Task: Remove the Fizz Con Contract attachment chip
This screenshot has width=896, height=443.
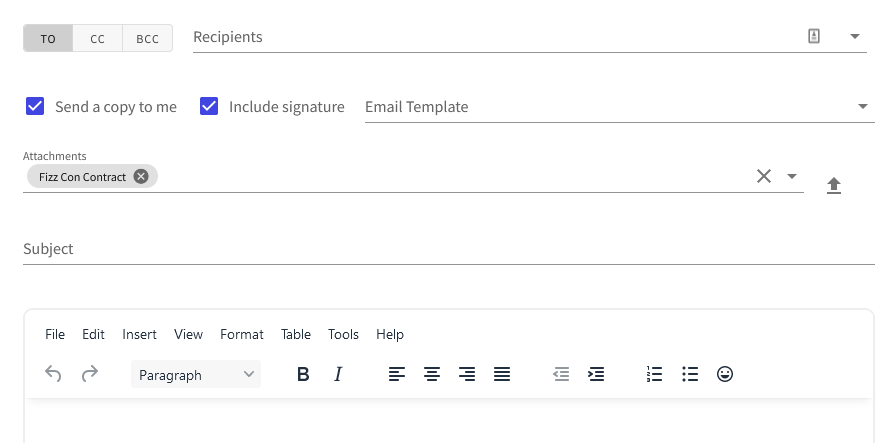Action: point(141,177)
